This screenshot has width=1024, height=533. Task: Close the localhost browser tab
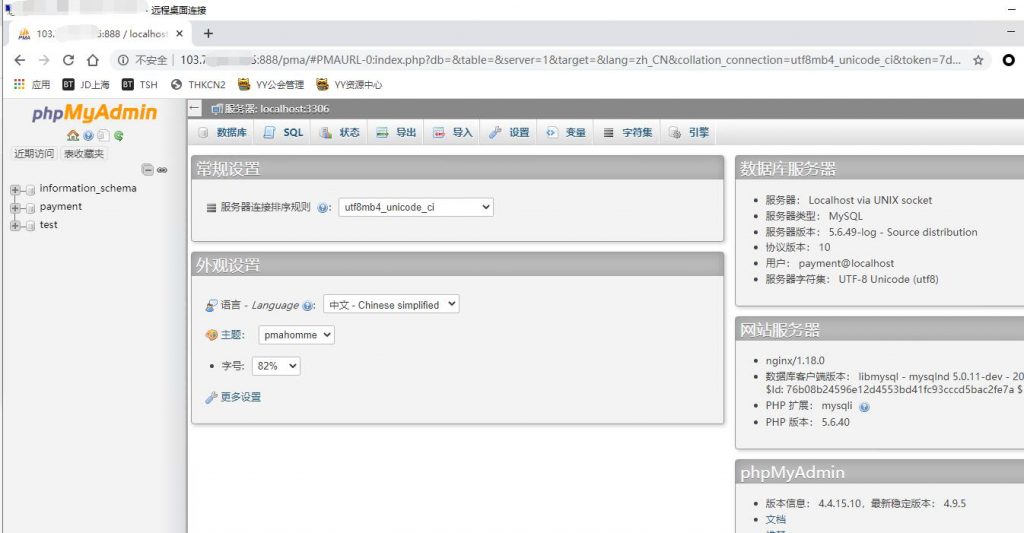pos(180,33)
